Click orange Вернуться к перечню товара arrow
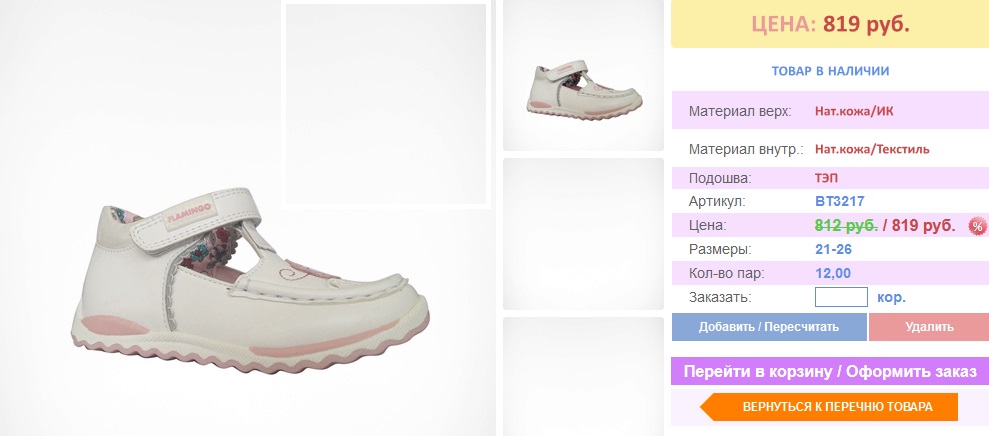The image size is (989, 436). [x=829, y=407]
